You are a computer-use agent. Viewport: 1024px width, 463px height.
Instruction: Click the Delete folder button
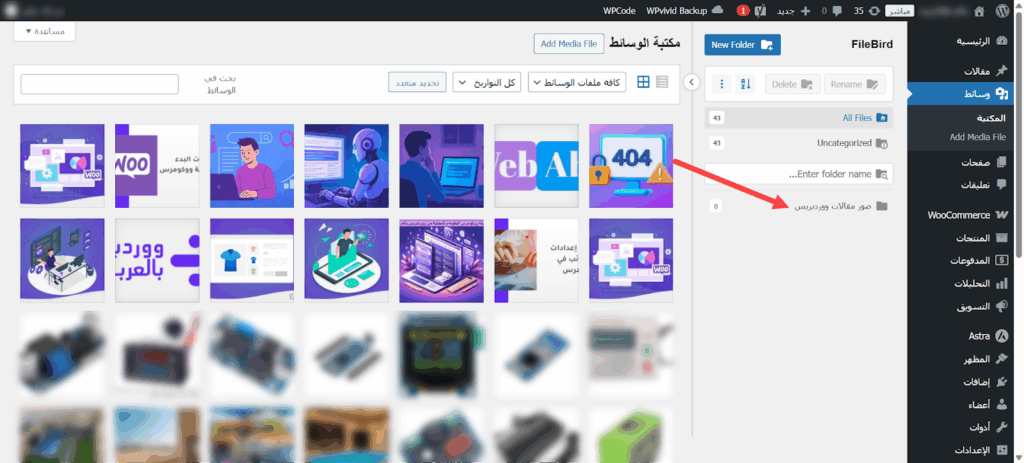click(793, 84)
